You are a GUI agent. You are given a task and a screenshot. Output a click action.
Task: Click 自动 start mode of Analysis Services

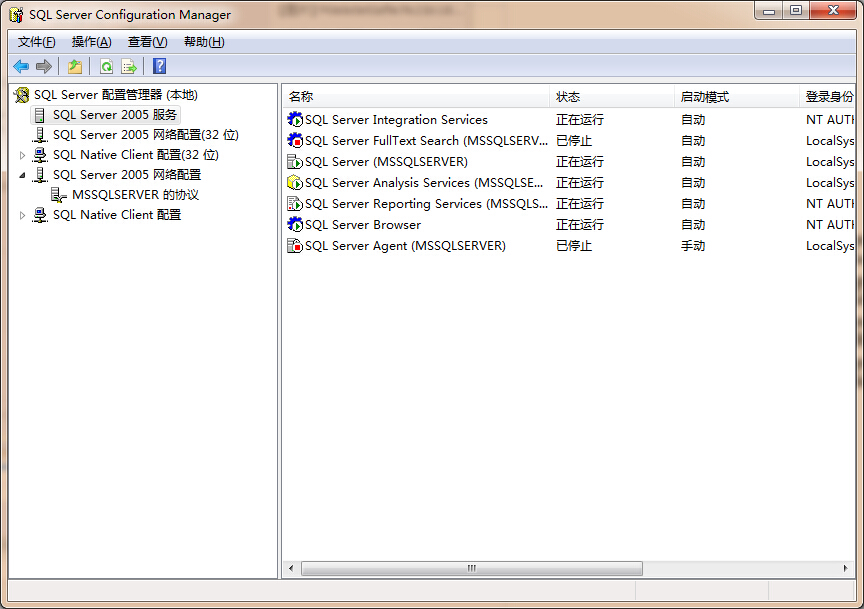693,182
